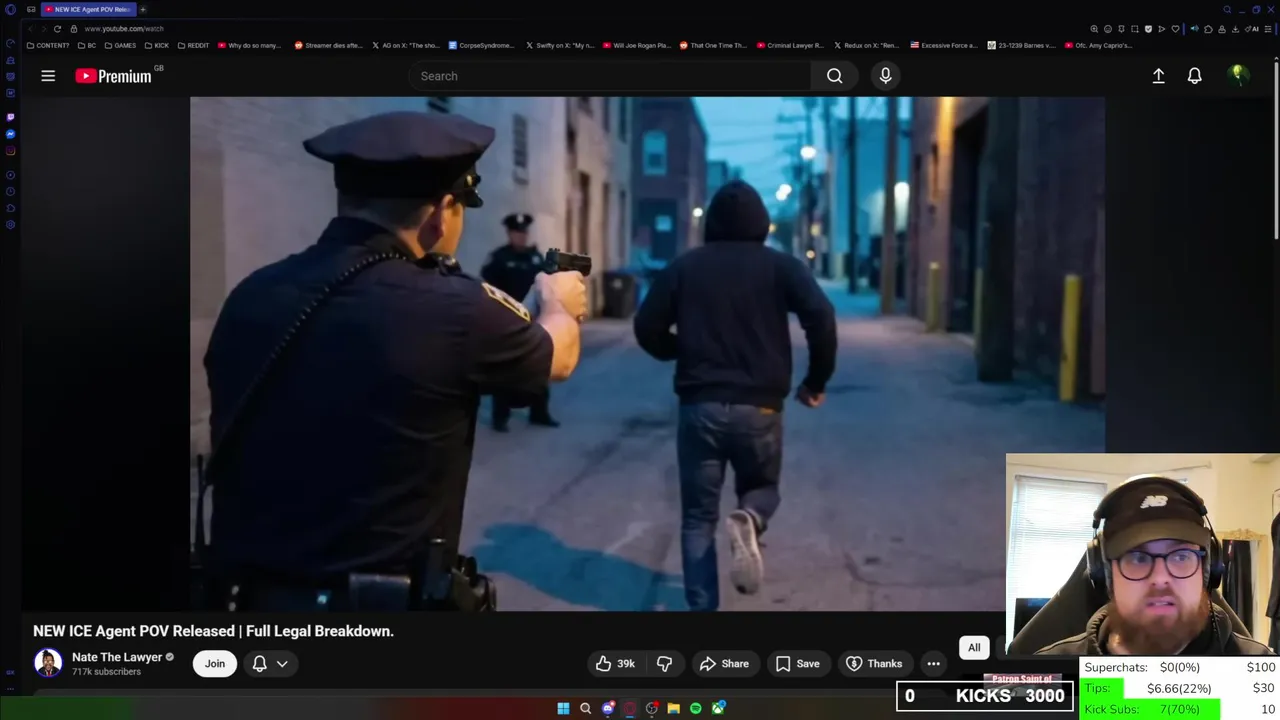Open the 'Streamer dies afte...' bookmark
The width and height of the screenshot is (1280, 720).
tap(328, 45)
